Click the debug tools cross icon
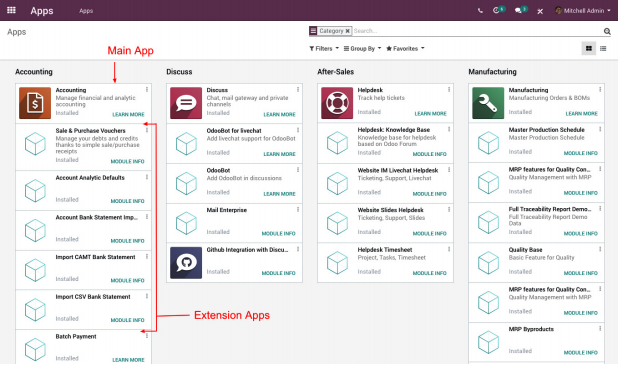This screenshot has width=618, height=367. (540, 11)
